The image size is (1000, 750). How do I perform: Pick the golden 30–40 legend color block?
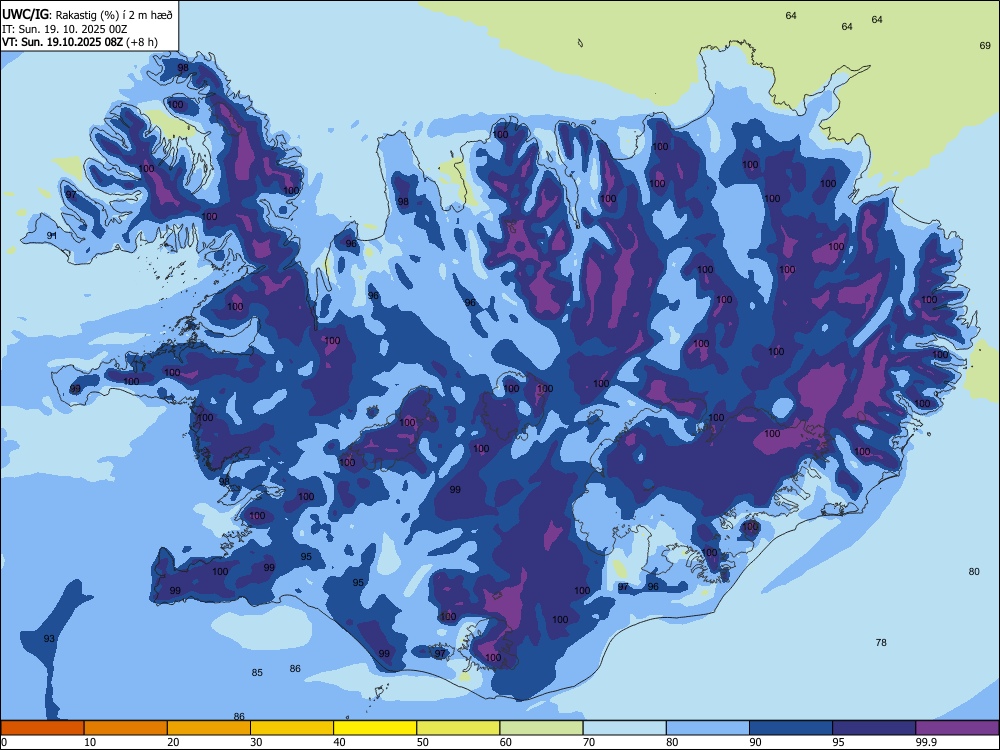tap(292, 728)
